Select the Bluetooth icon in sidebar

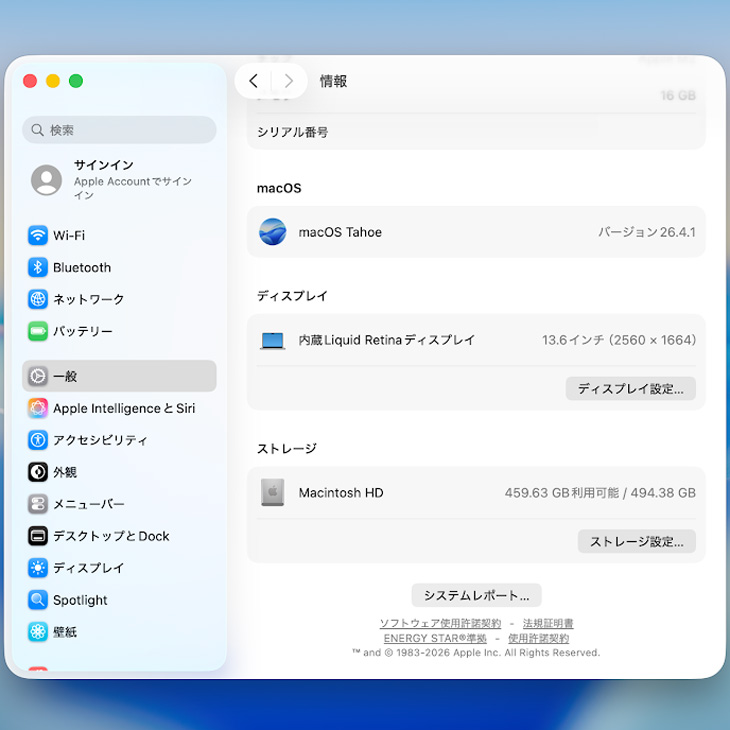38,268
